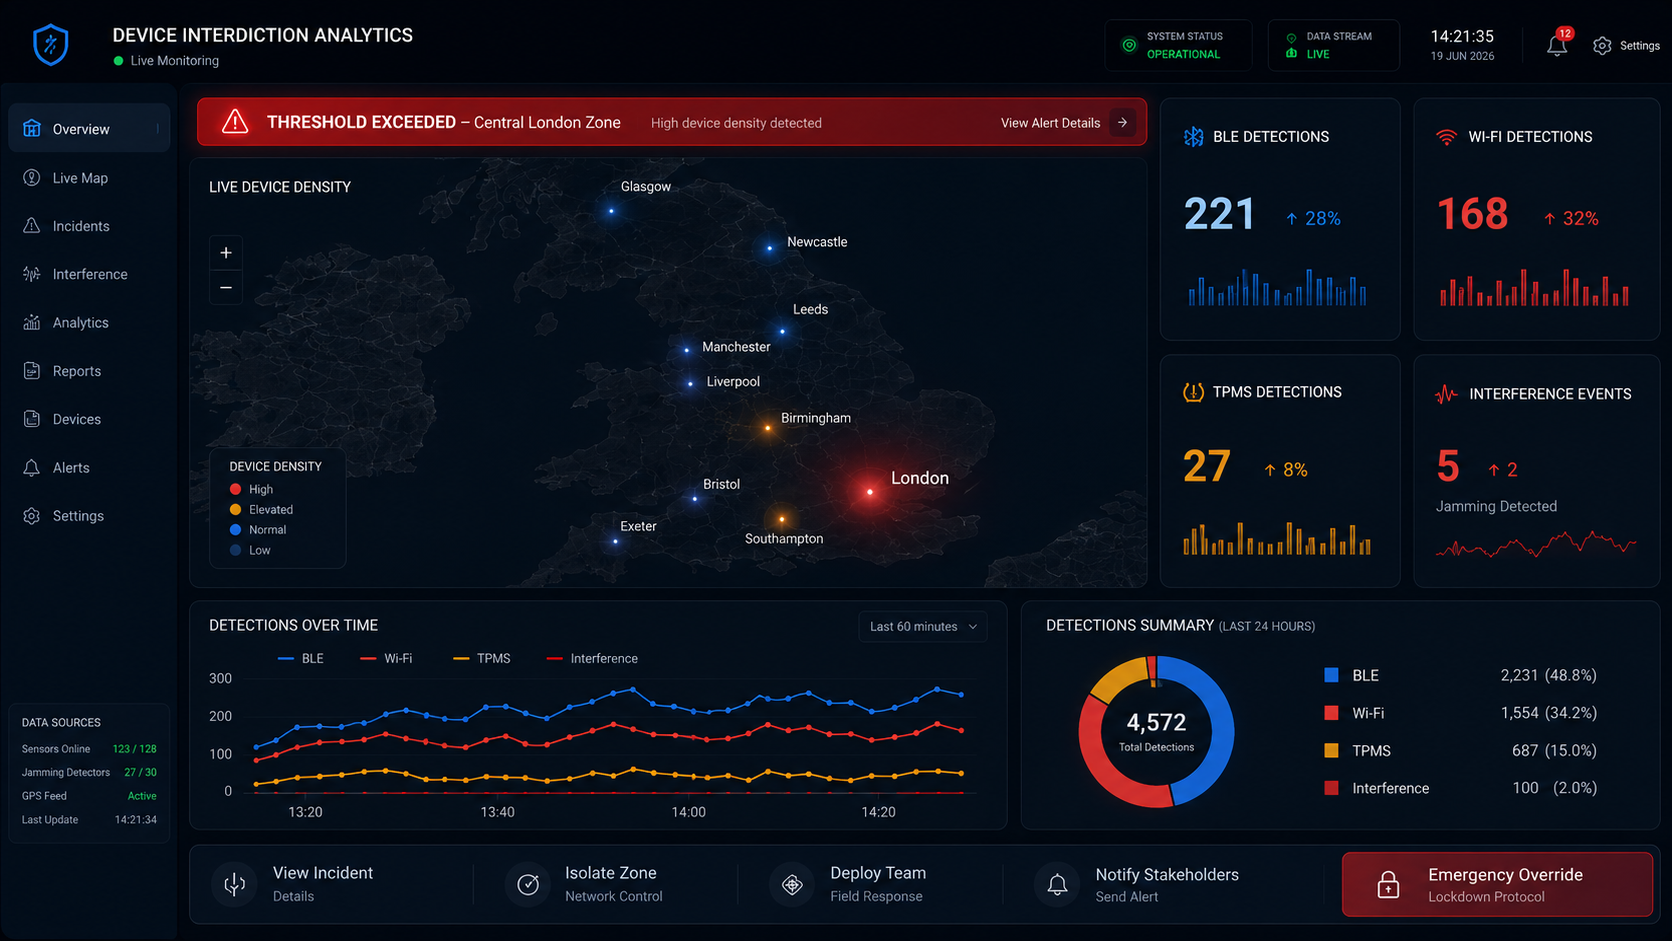Zoom in on the density map

click(x=226, y=253)
